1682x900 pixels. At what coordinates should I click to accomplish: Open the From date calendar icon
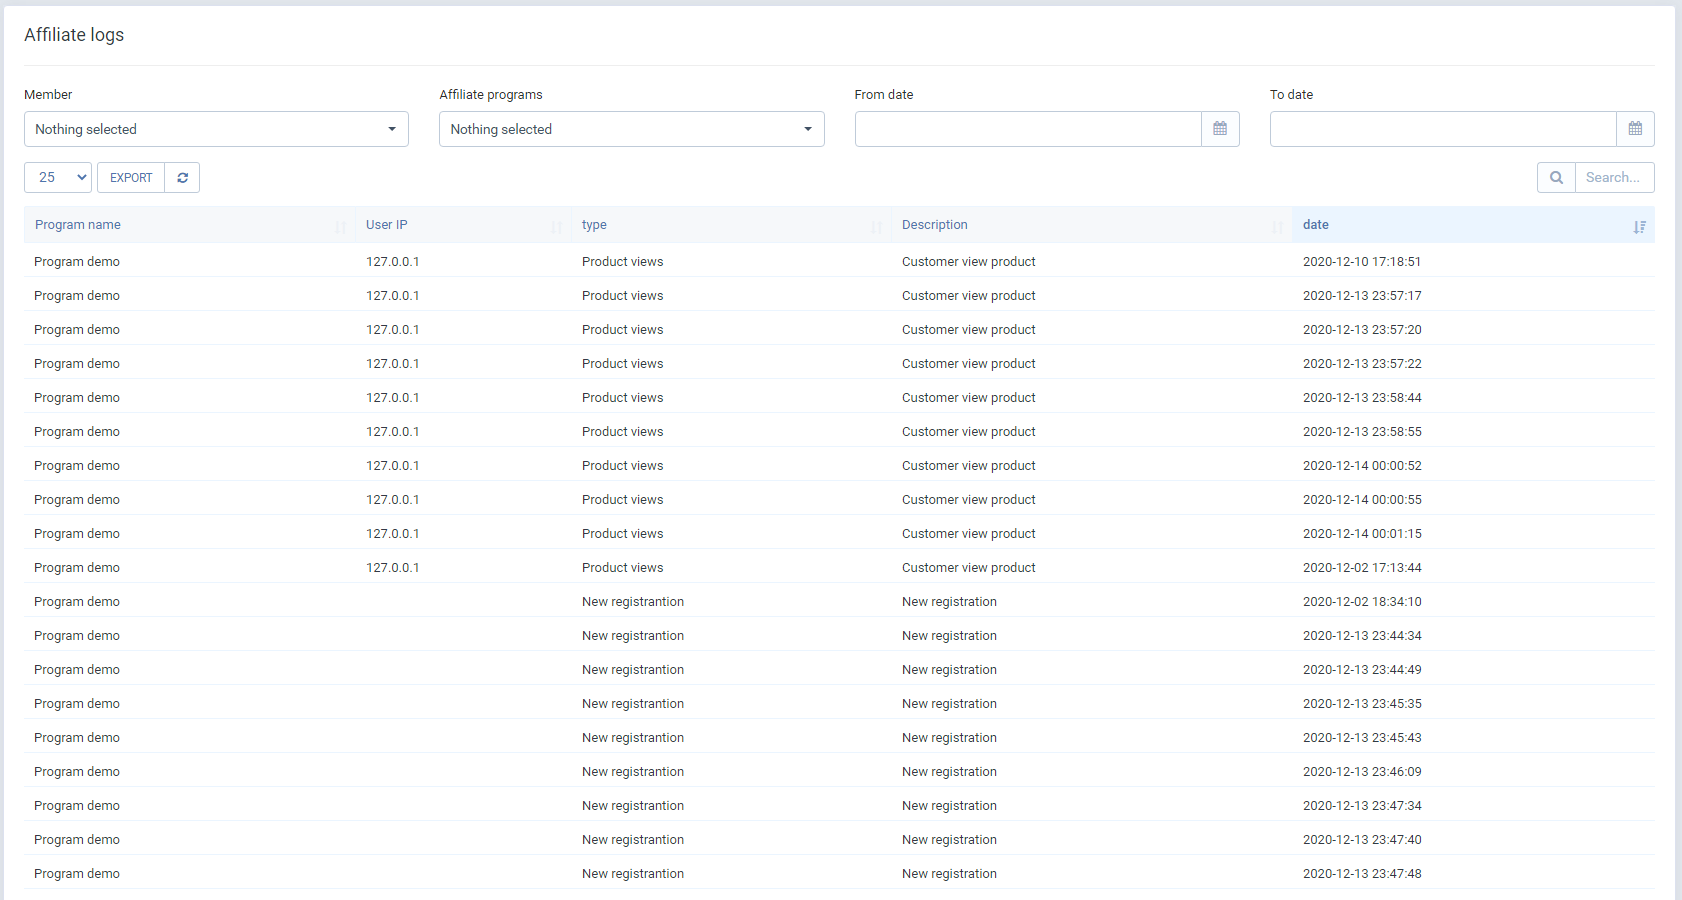[x=1220, y=129]
